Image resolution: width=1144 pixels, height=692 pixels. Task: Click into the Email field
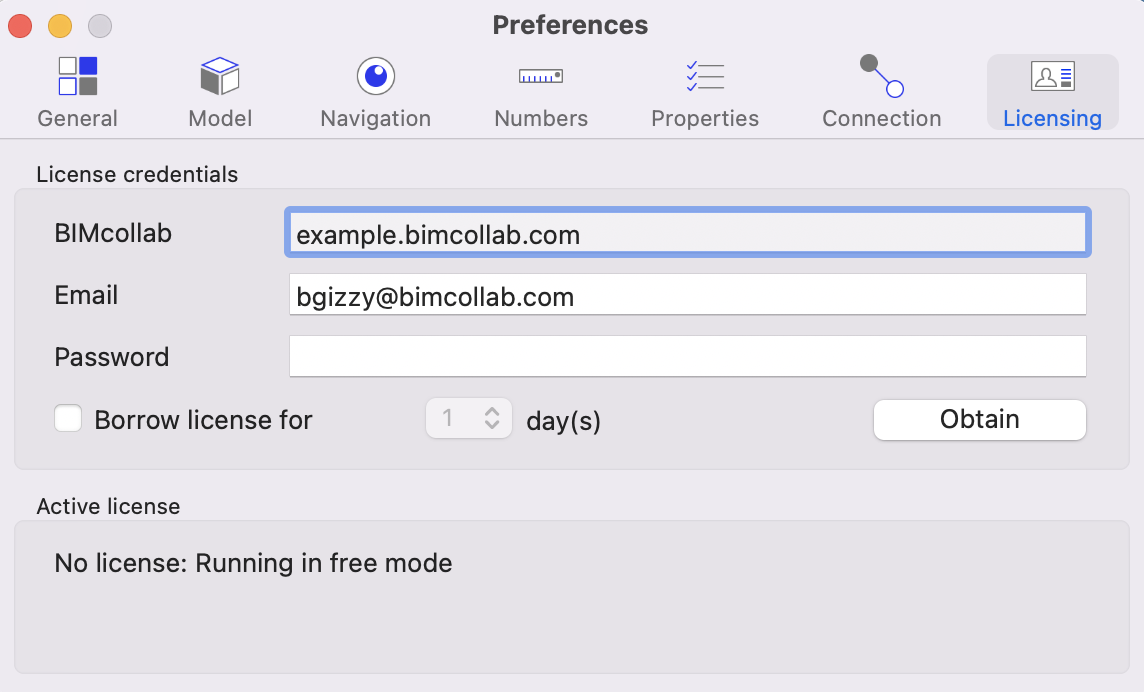tap(687, 294)
